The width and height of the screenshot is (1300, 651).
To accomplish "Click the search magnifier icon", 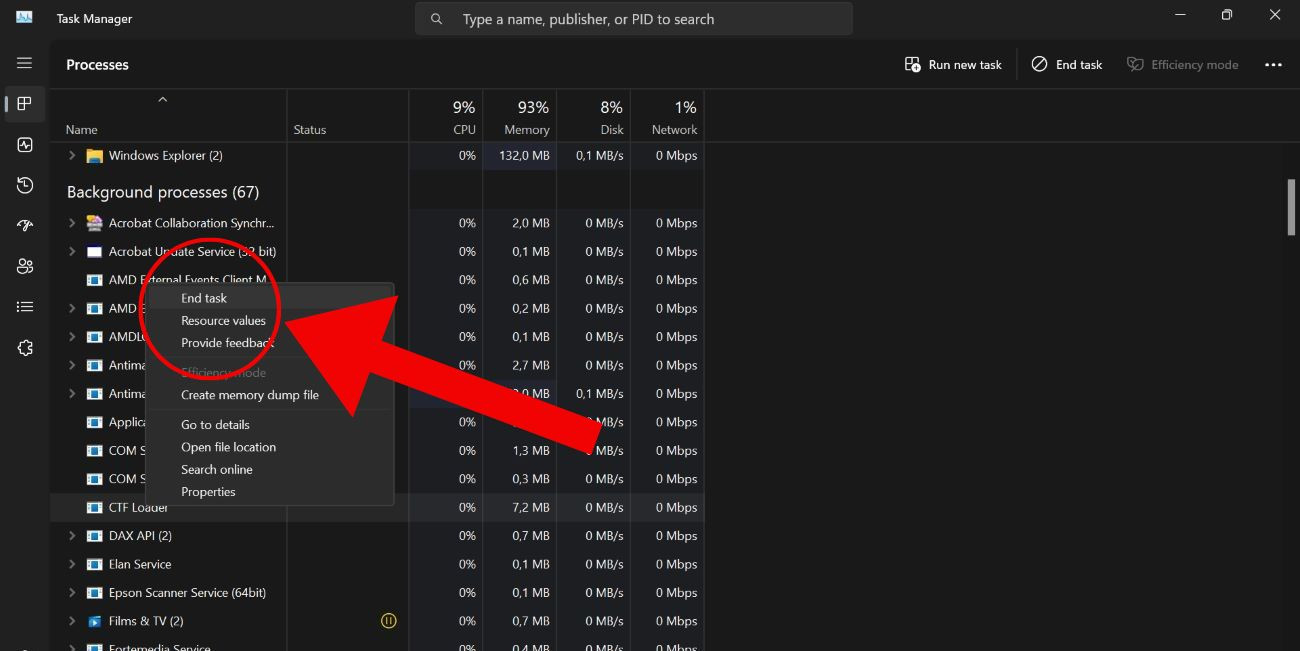I will pyautogui.click(x=436, y=18).
